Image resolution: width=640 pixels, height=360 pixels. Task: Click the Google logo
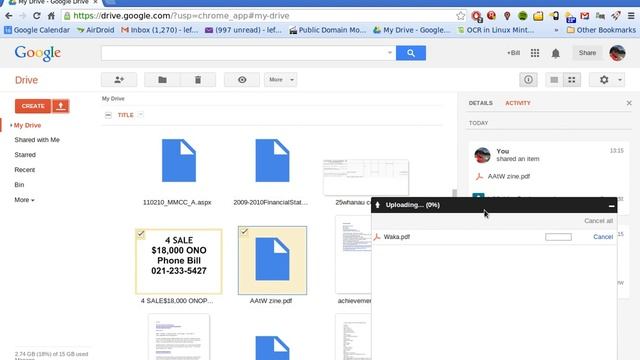38,53
